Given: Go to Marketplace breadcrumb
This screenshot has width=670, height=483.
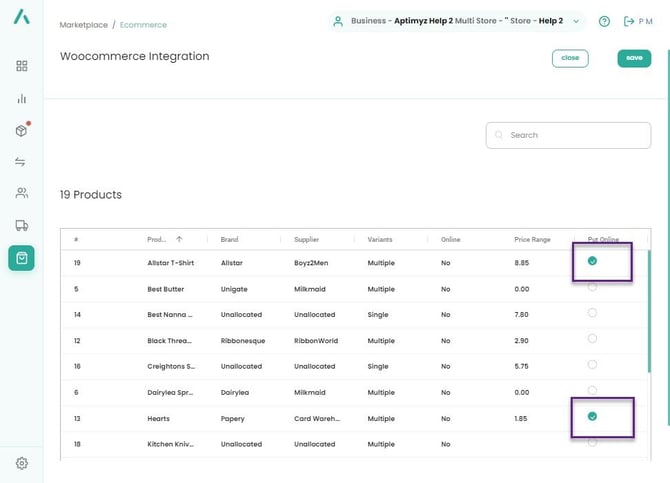Looking at the screenshot, I should coord(84,24).
